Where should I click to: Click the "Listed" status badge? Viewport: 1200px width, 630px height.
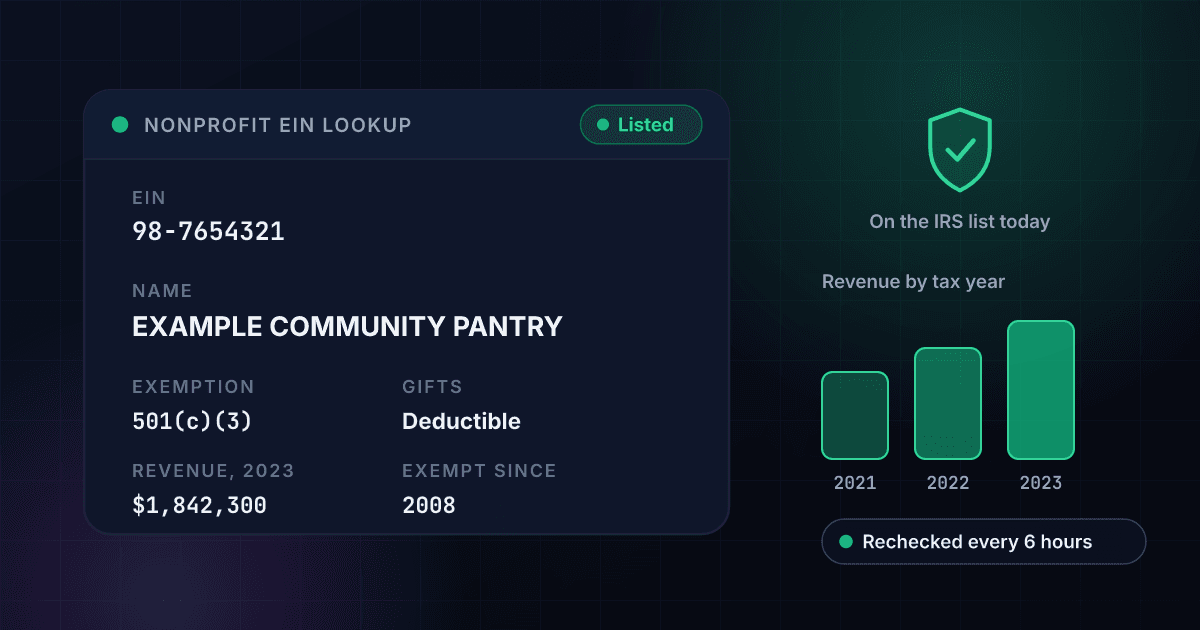click(641, 125)
